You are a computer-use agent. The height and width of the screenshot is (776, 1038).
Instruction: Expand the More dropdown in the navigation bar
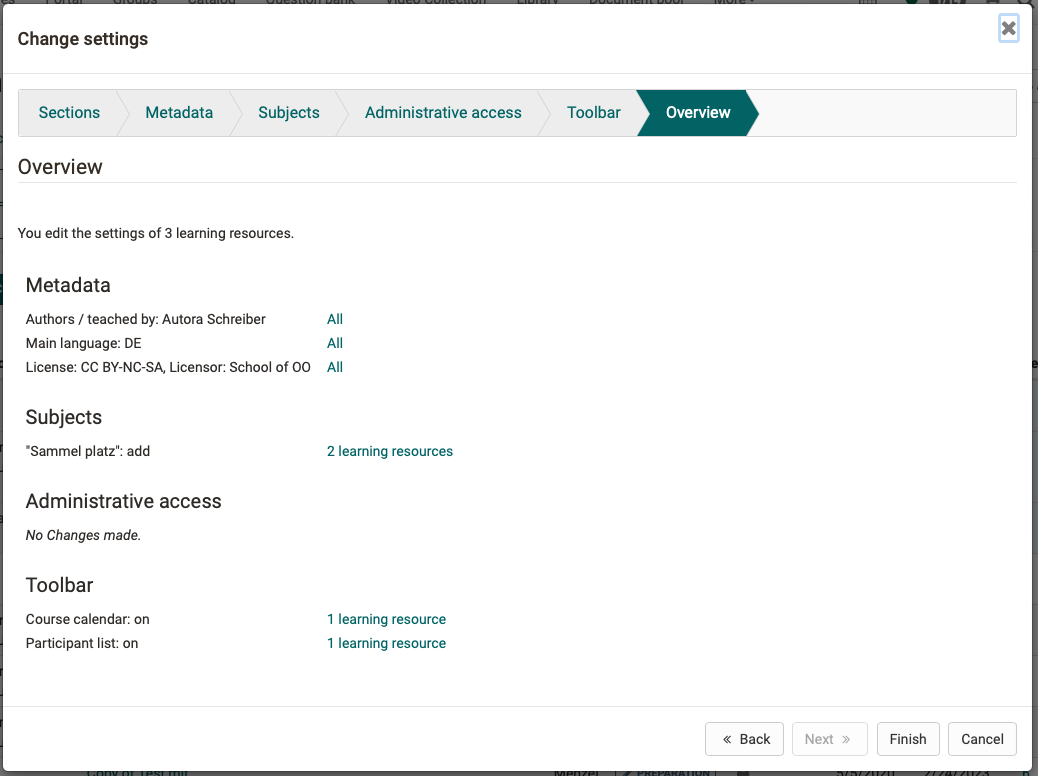732,3
